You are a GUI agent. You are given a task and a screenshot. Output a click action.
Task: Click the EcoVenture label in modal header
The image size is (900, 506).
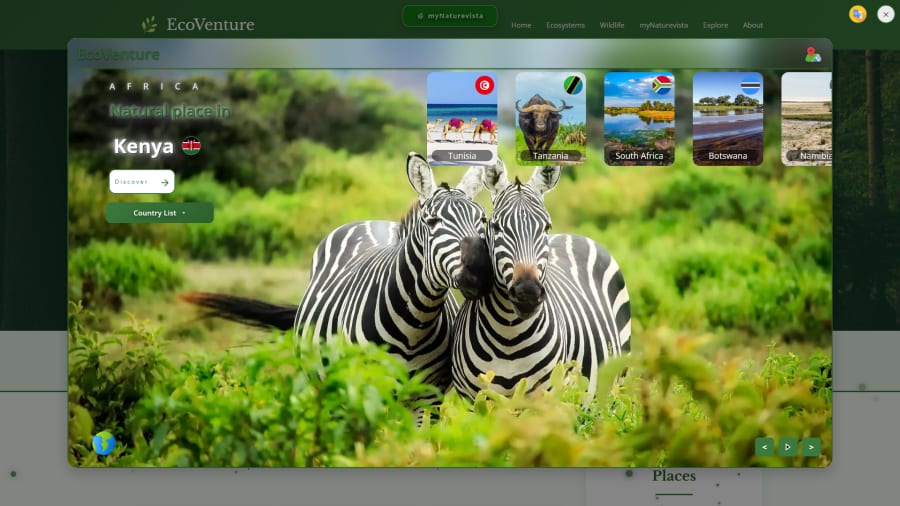[118, 55]
